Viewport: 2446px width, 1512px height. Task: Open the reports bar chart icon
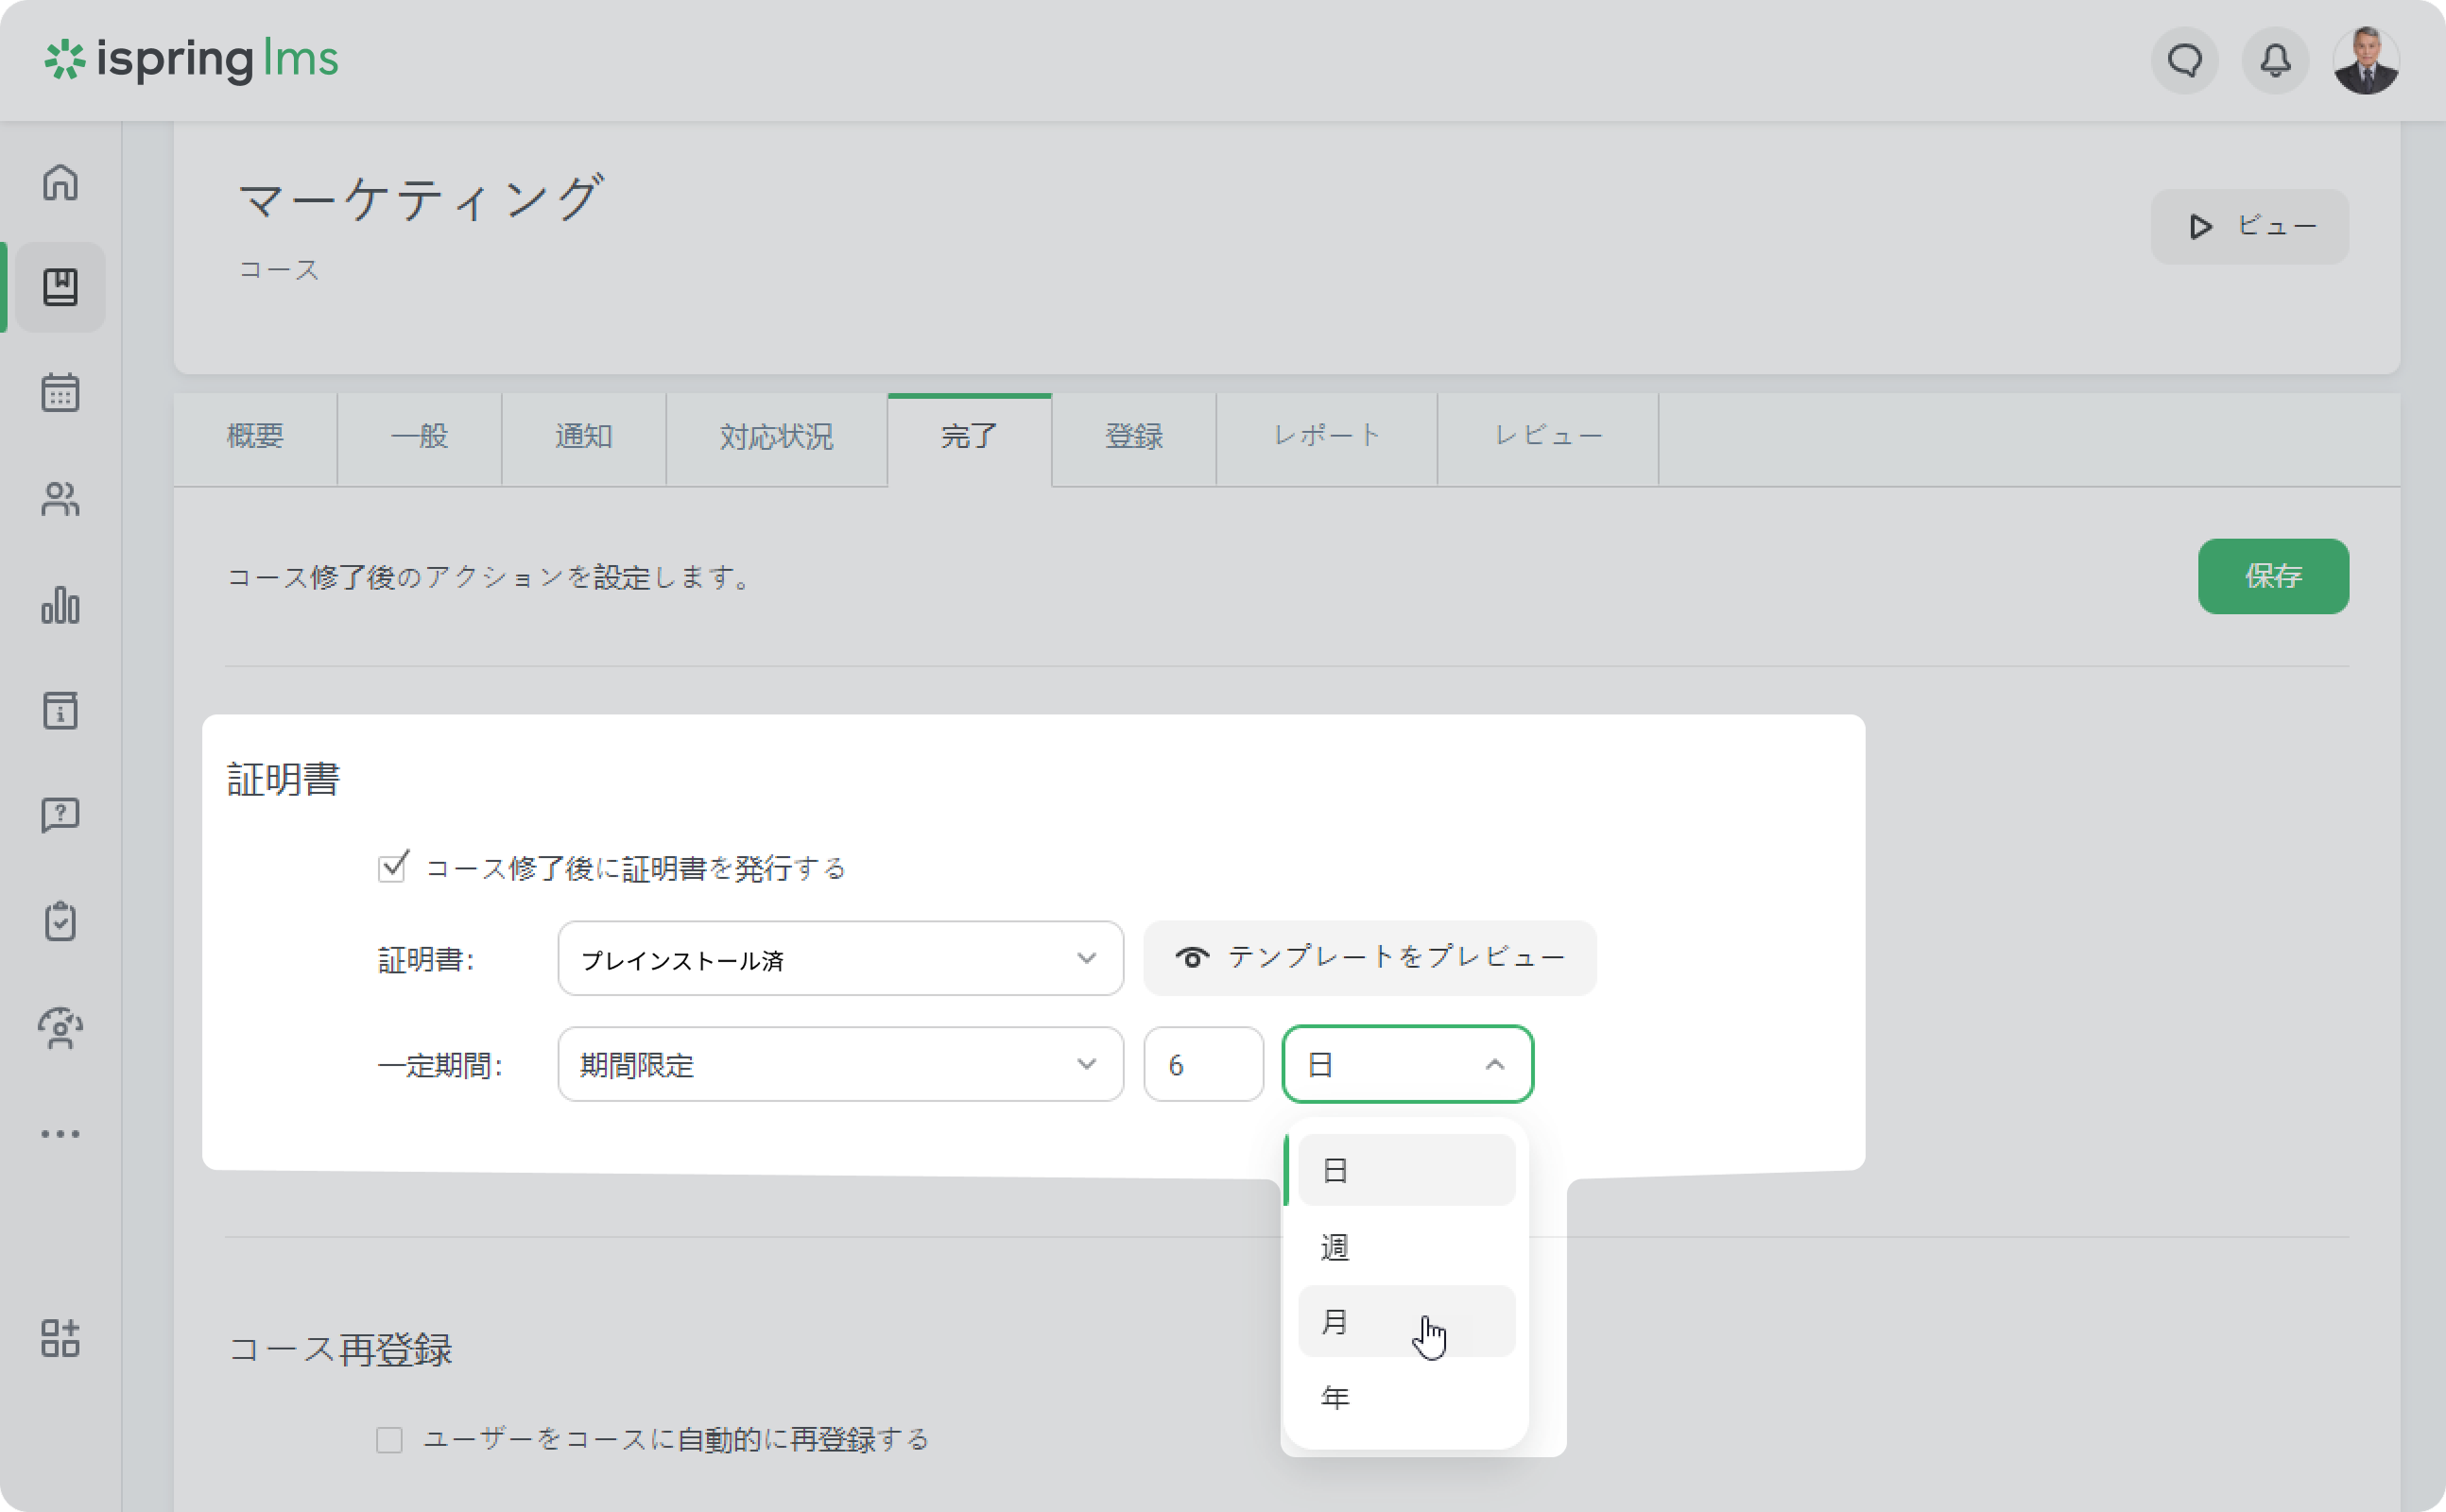60,605
